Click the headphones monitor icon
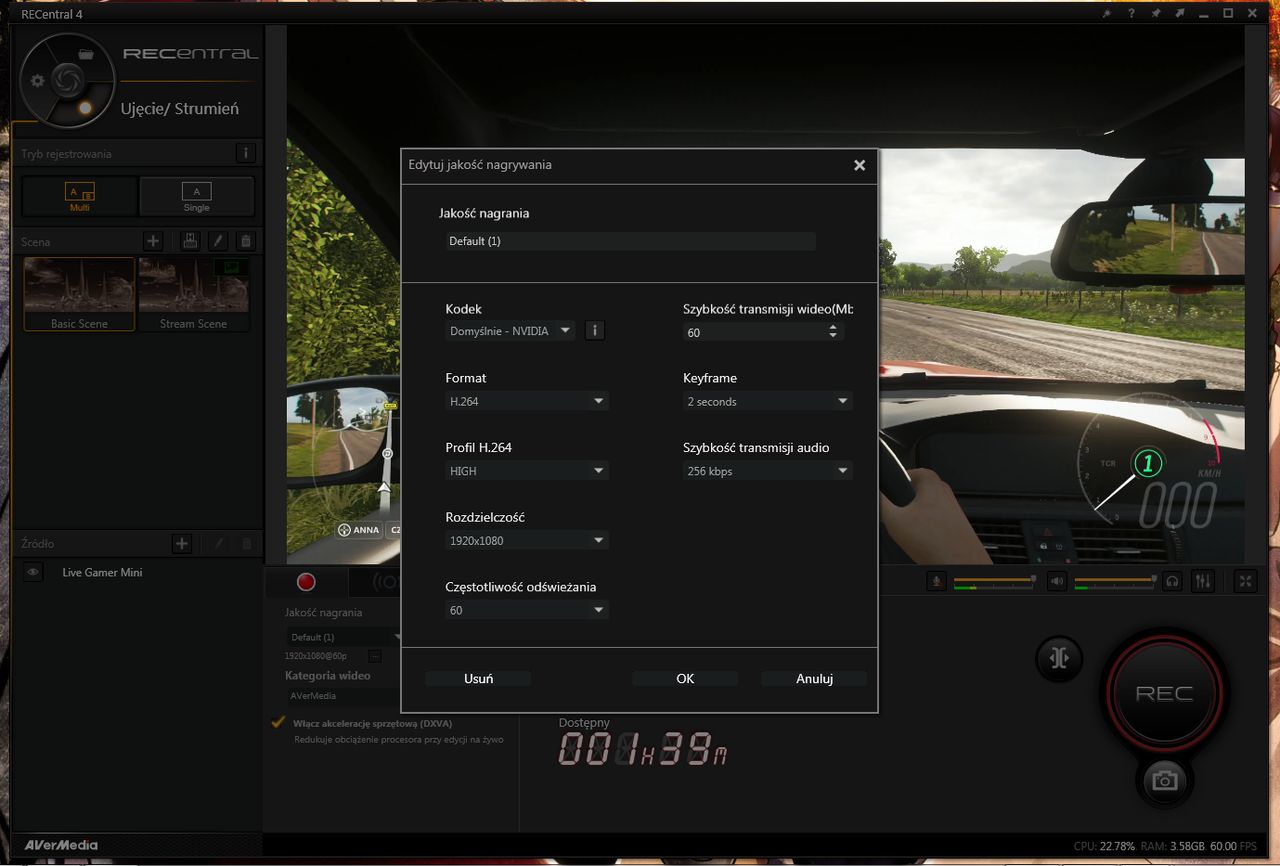1280x866 pixels. 1173,581
